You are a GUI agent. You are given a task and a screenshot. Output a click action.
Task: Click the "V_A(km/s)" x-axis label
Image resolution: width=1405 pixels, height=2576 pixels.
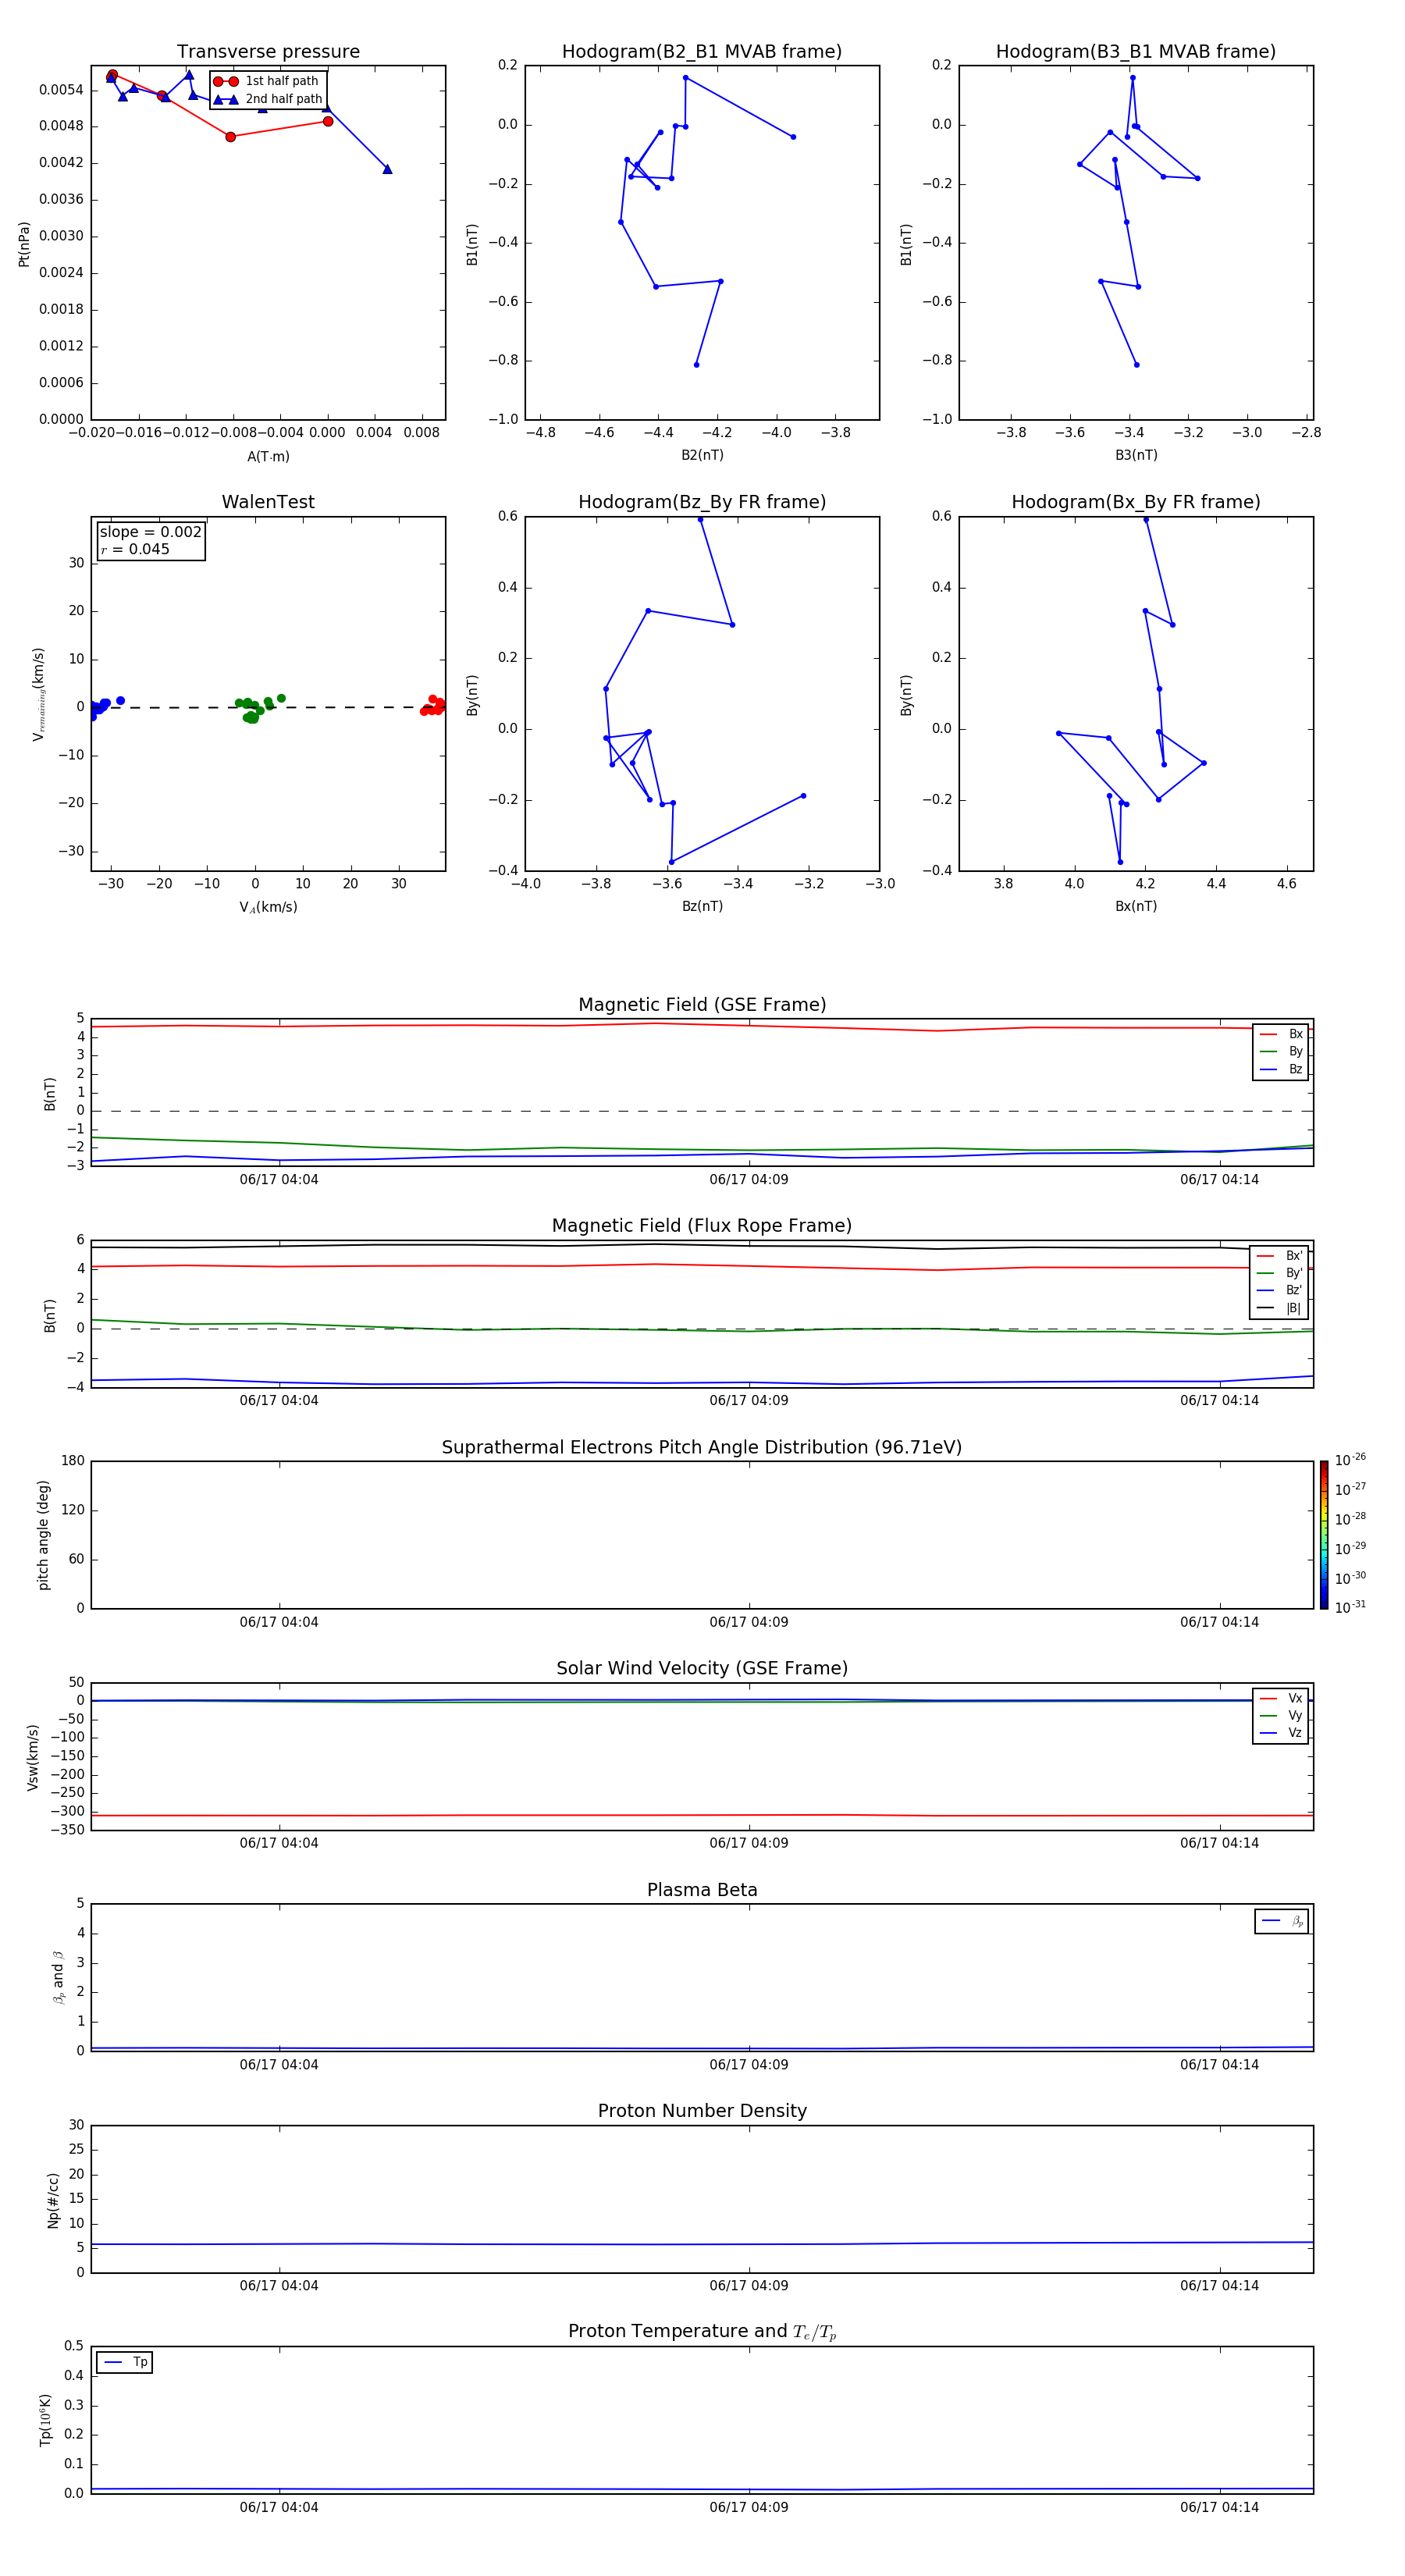[268, 907]
